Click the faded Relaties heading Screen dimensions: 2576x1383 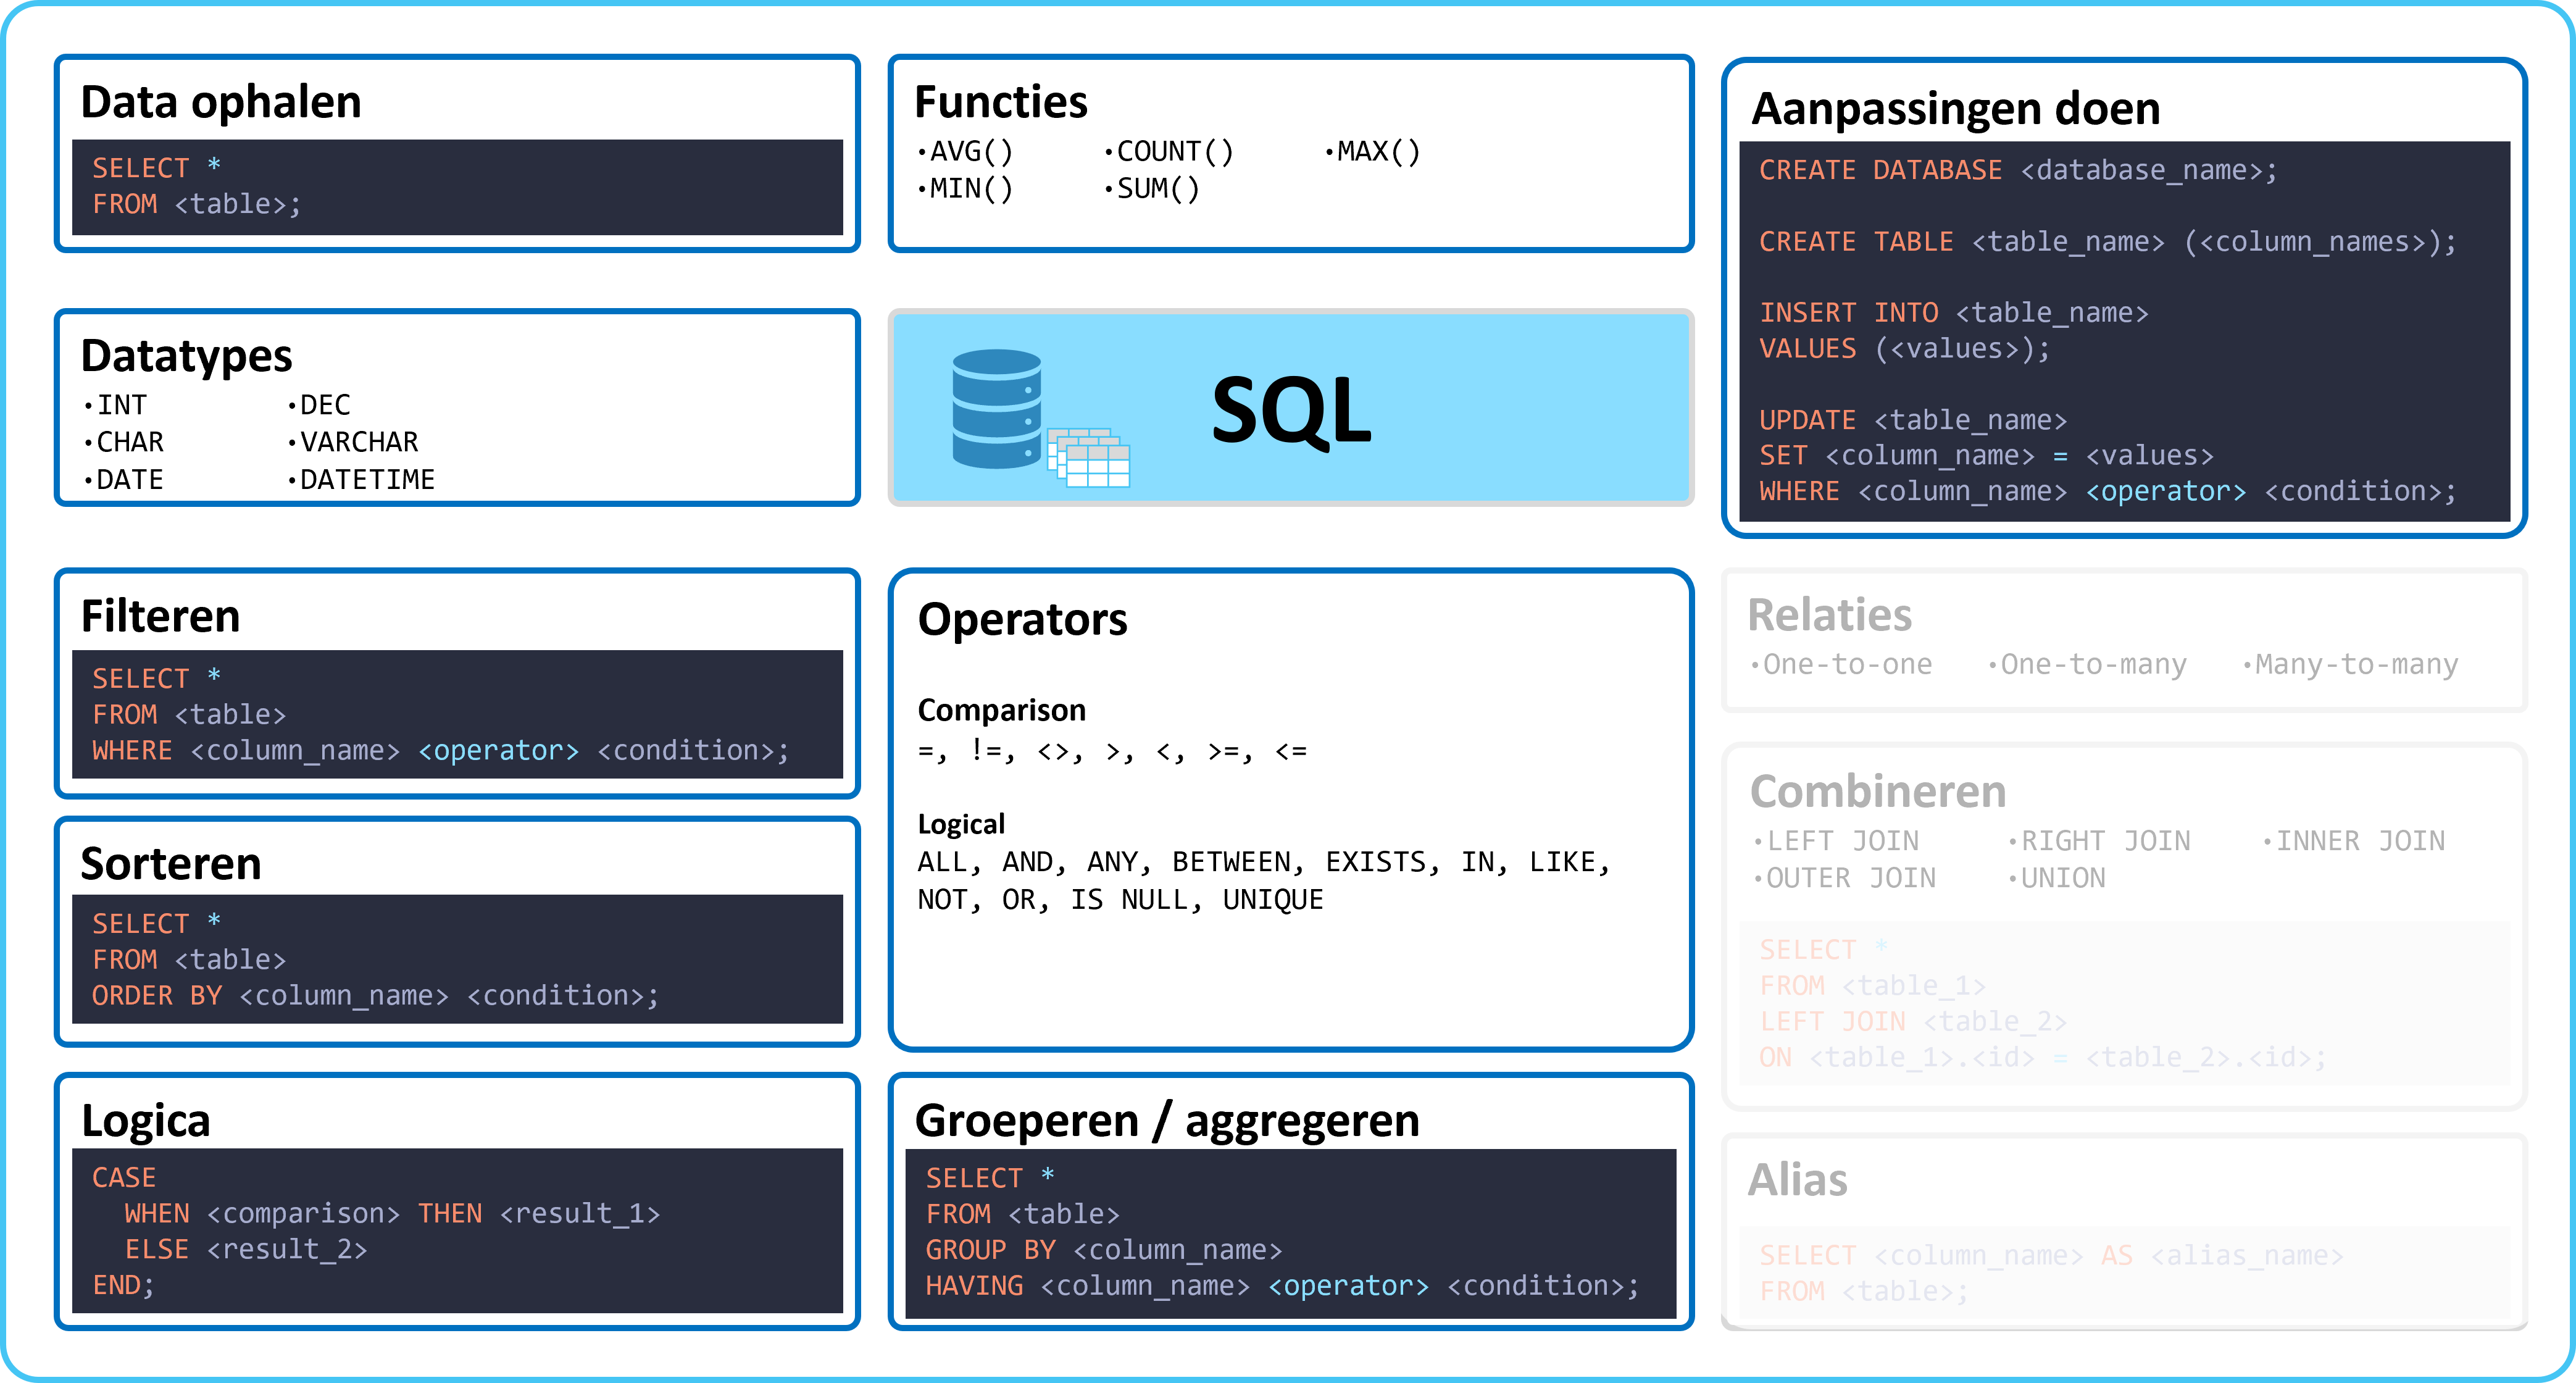click(1829, 615)
